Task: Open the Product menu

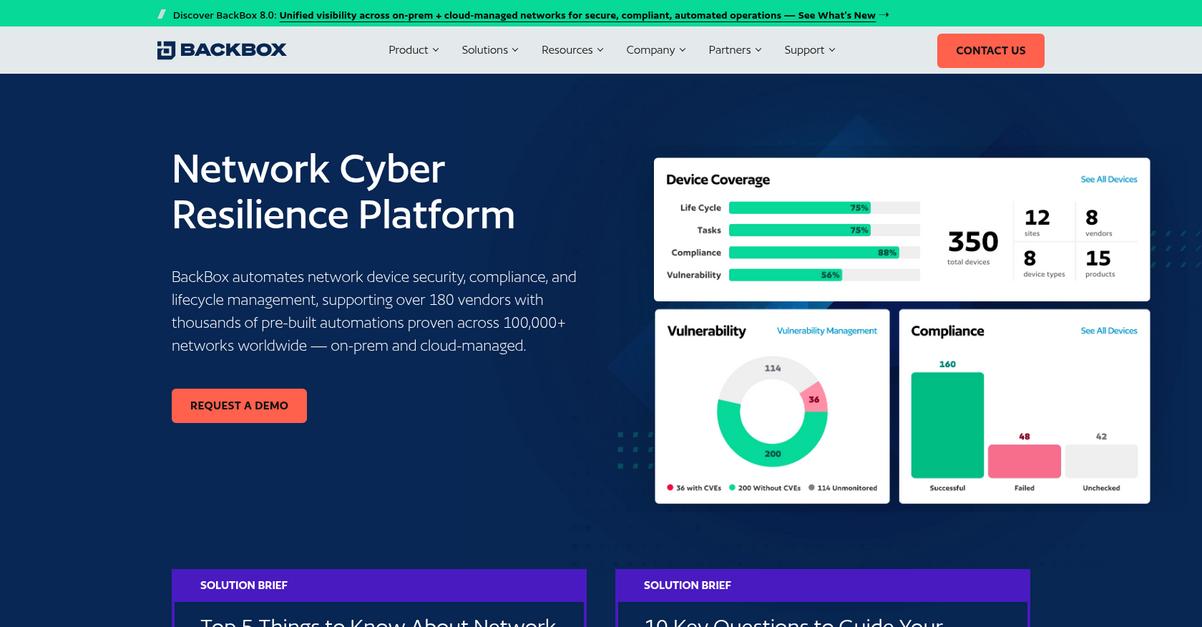Action: (x=413, y=50)
